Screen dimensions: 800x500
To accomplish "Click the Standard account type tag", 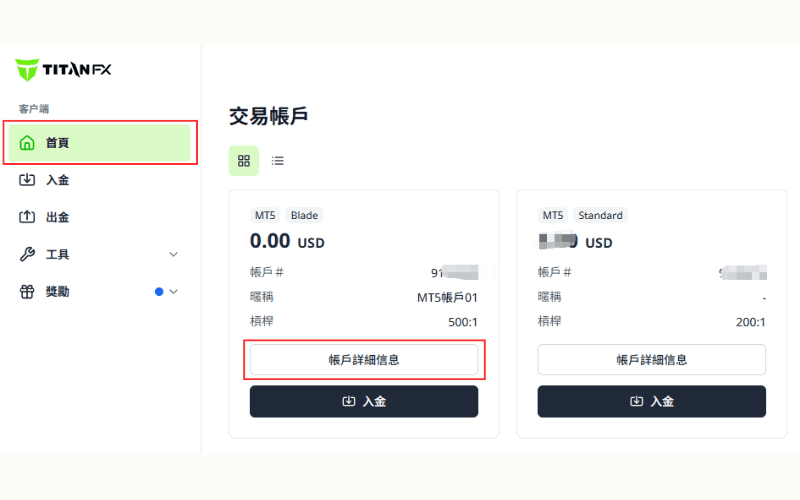I will (600, 215).
